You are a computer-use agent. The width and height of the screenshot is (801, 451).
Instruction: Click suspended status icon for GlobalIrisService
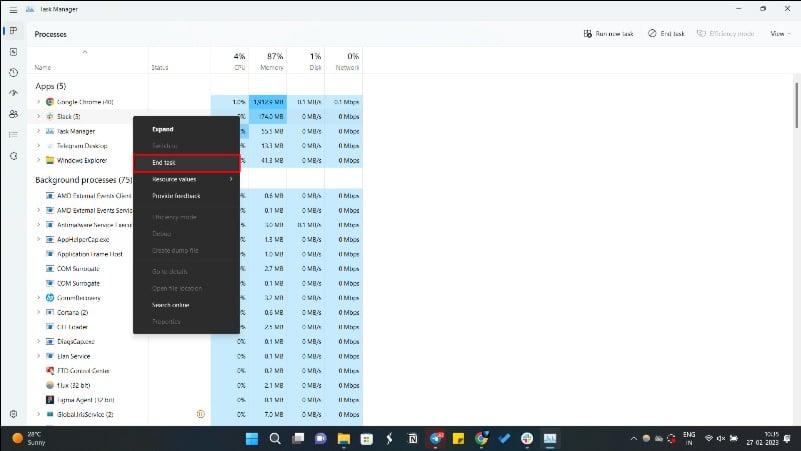point(201,414)
